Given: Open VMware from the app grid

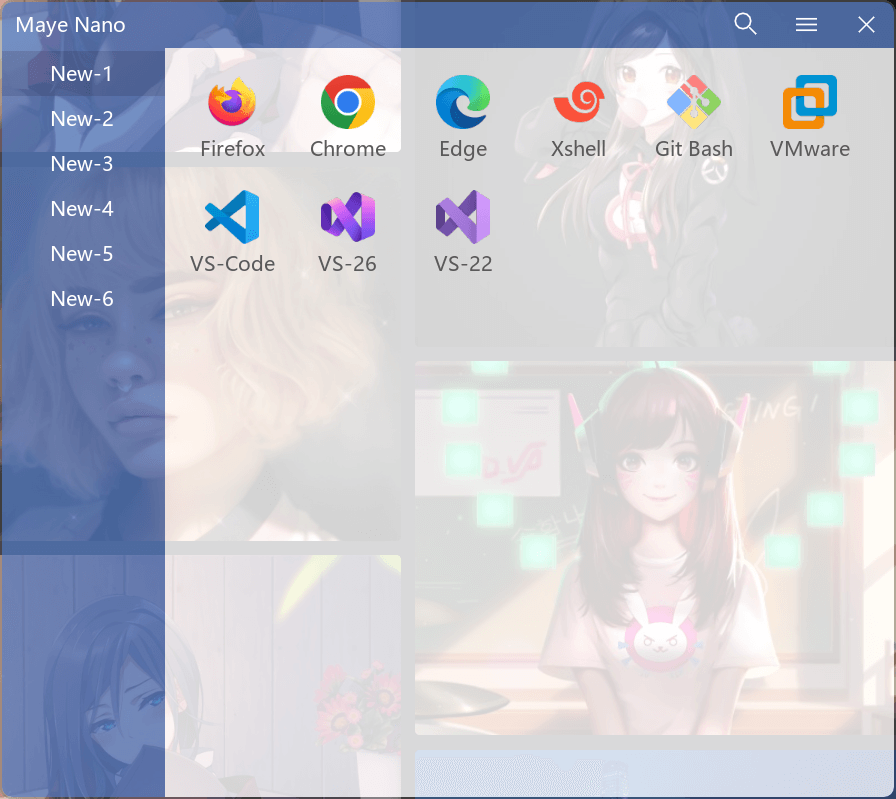Looking at the screenshot, I should [x=809, y=103].
